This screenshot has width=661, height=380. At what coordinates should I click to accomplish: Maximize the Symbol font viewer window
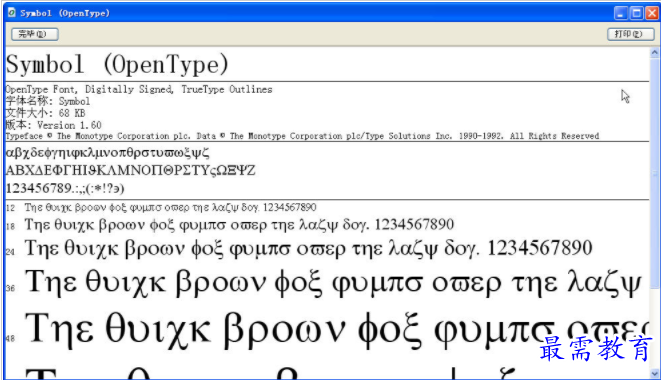pyautogui.click(x=637, y=13)
